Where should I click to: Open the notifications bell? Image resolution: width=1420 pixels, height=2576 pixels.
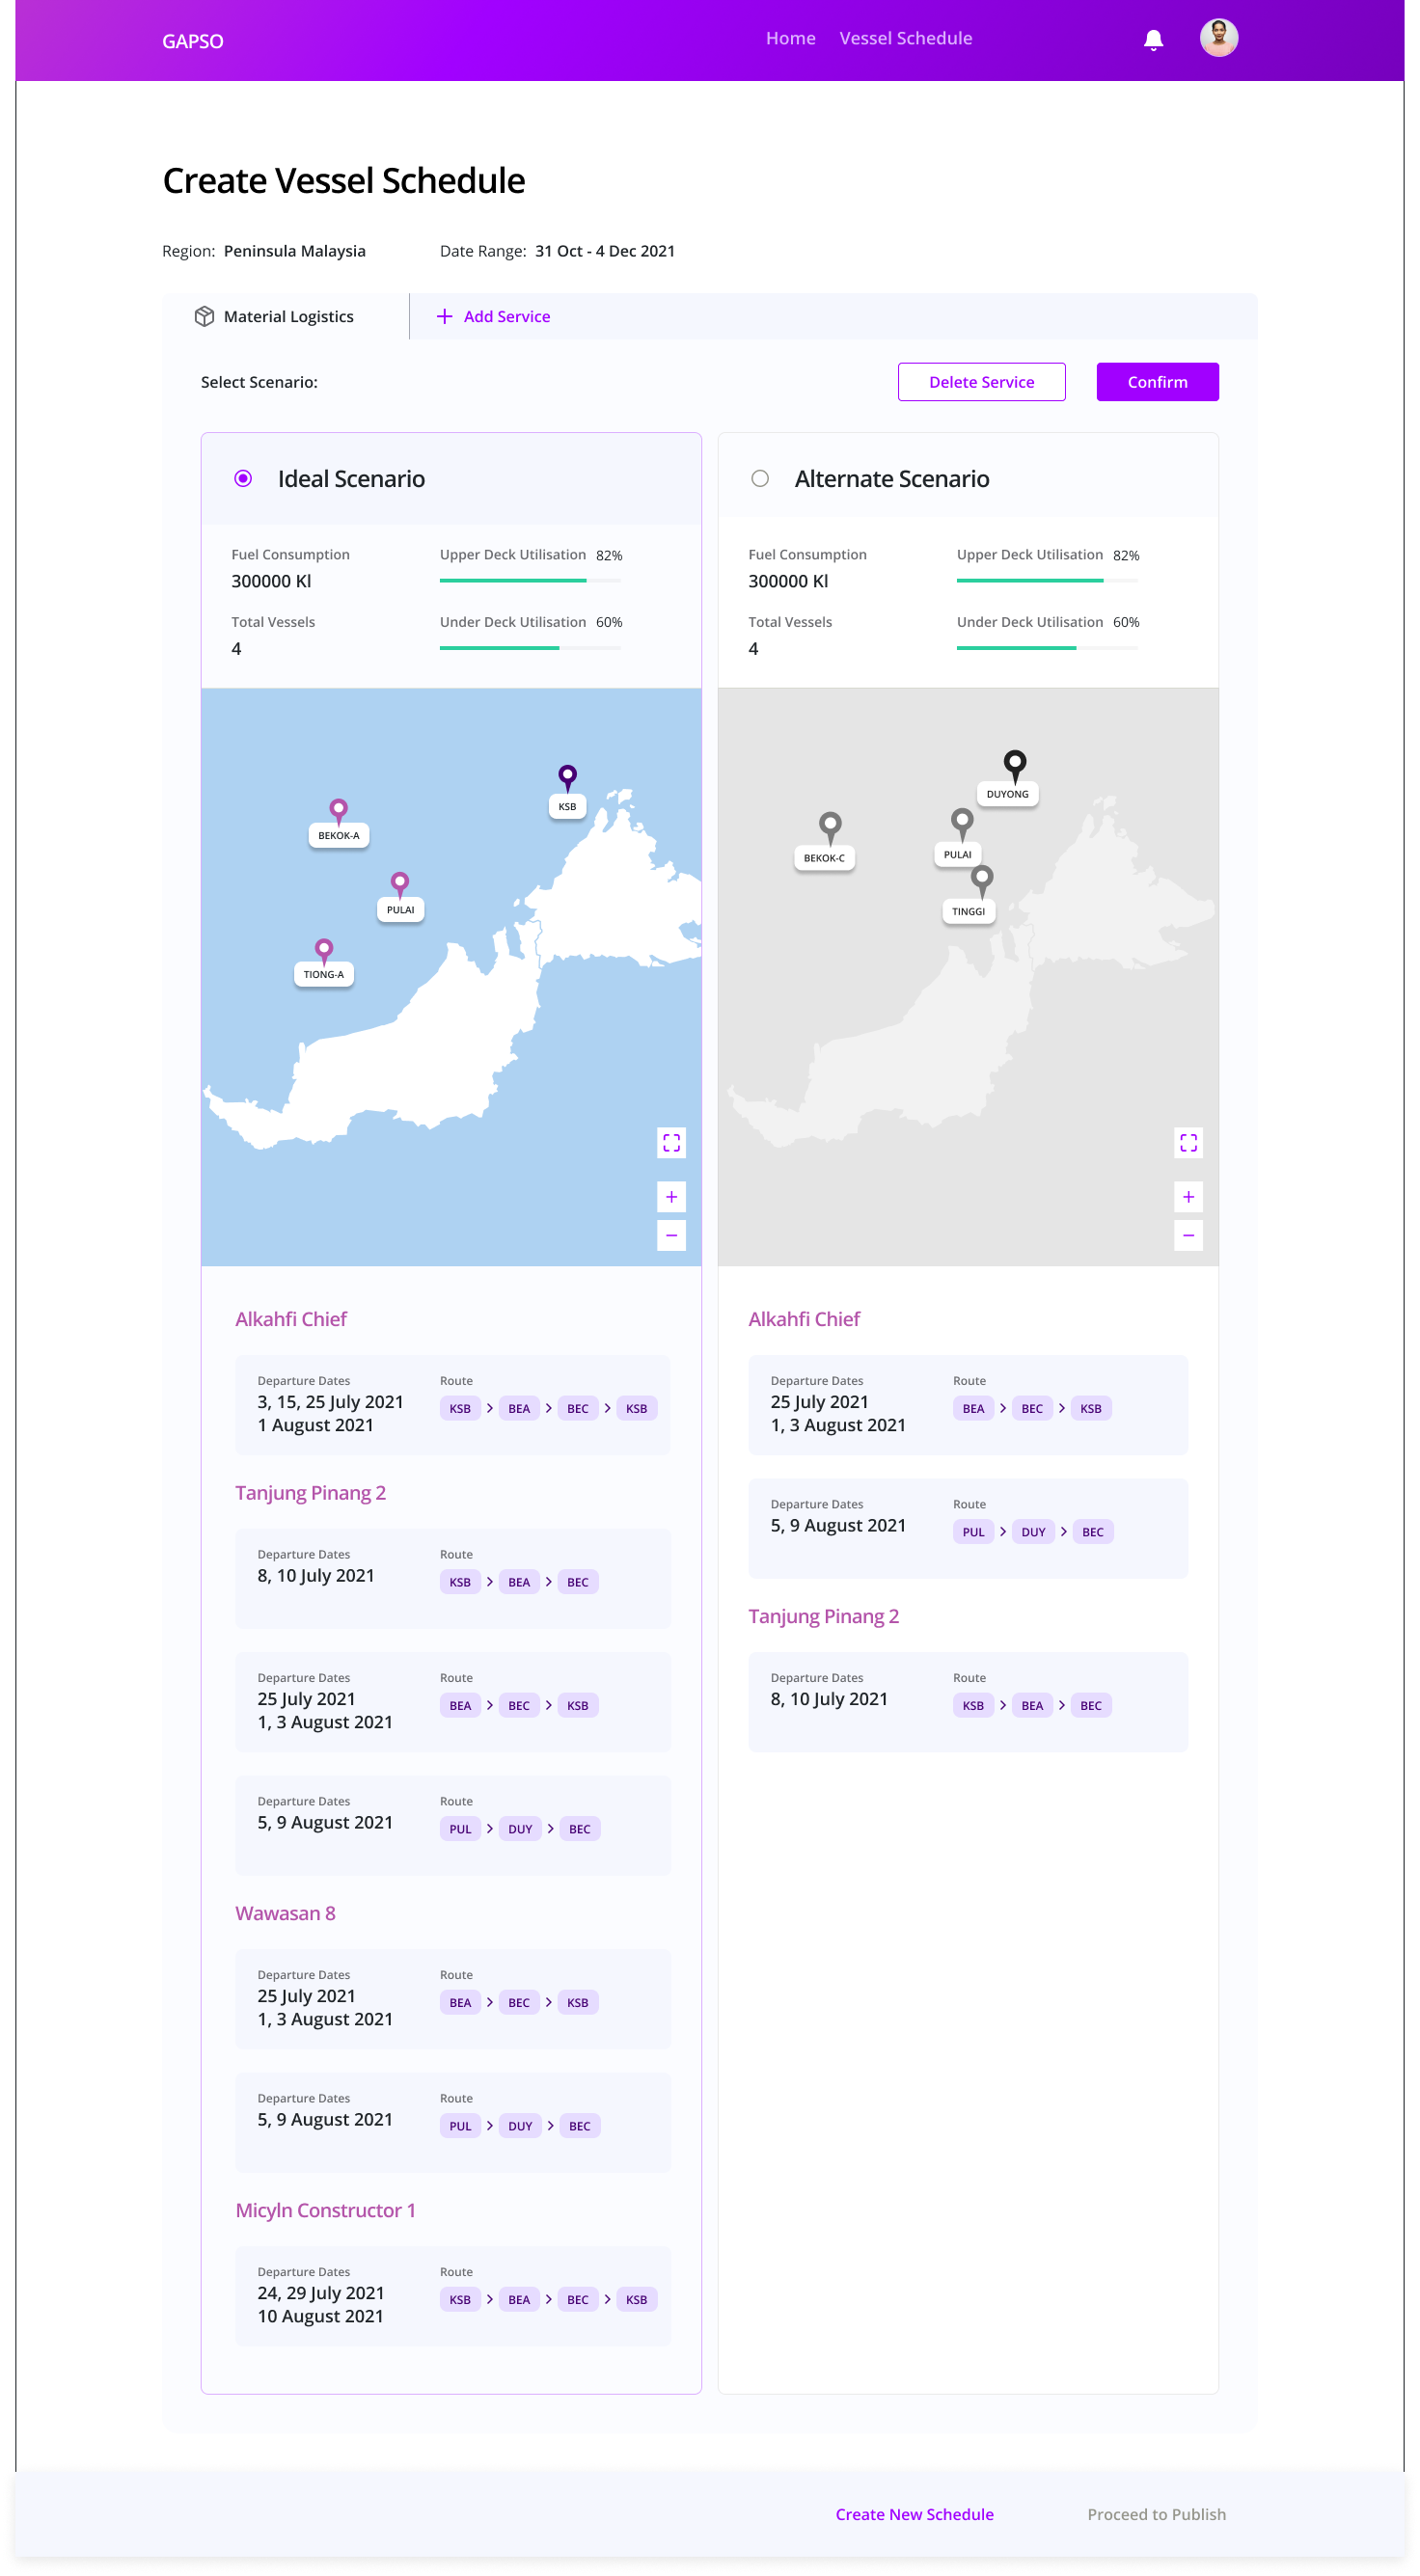pyautogui.click(x=1153, y=39)
